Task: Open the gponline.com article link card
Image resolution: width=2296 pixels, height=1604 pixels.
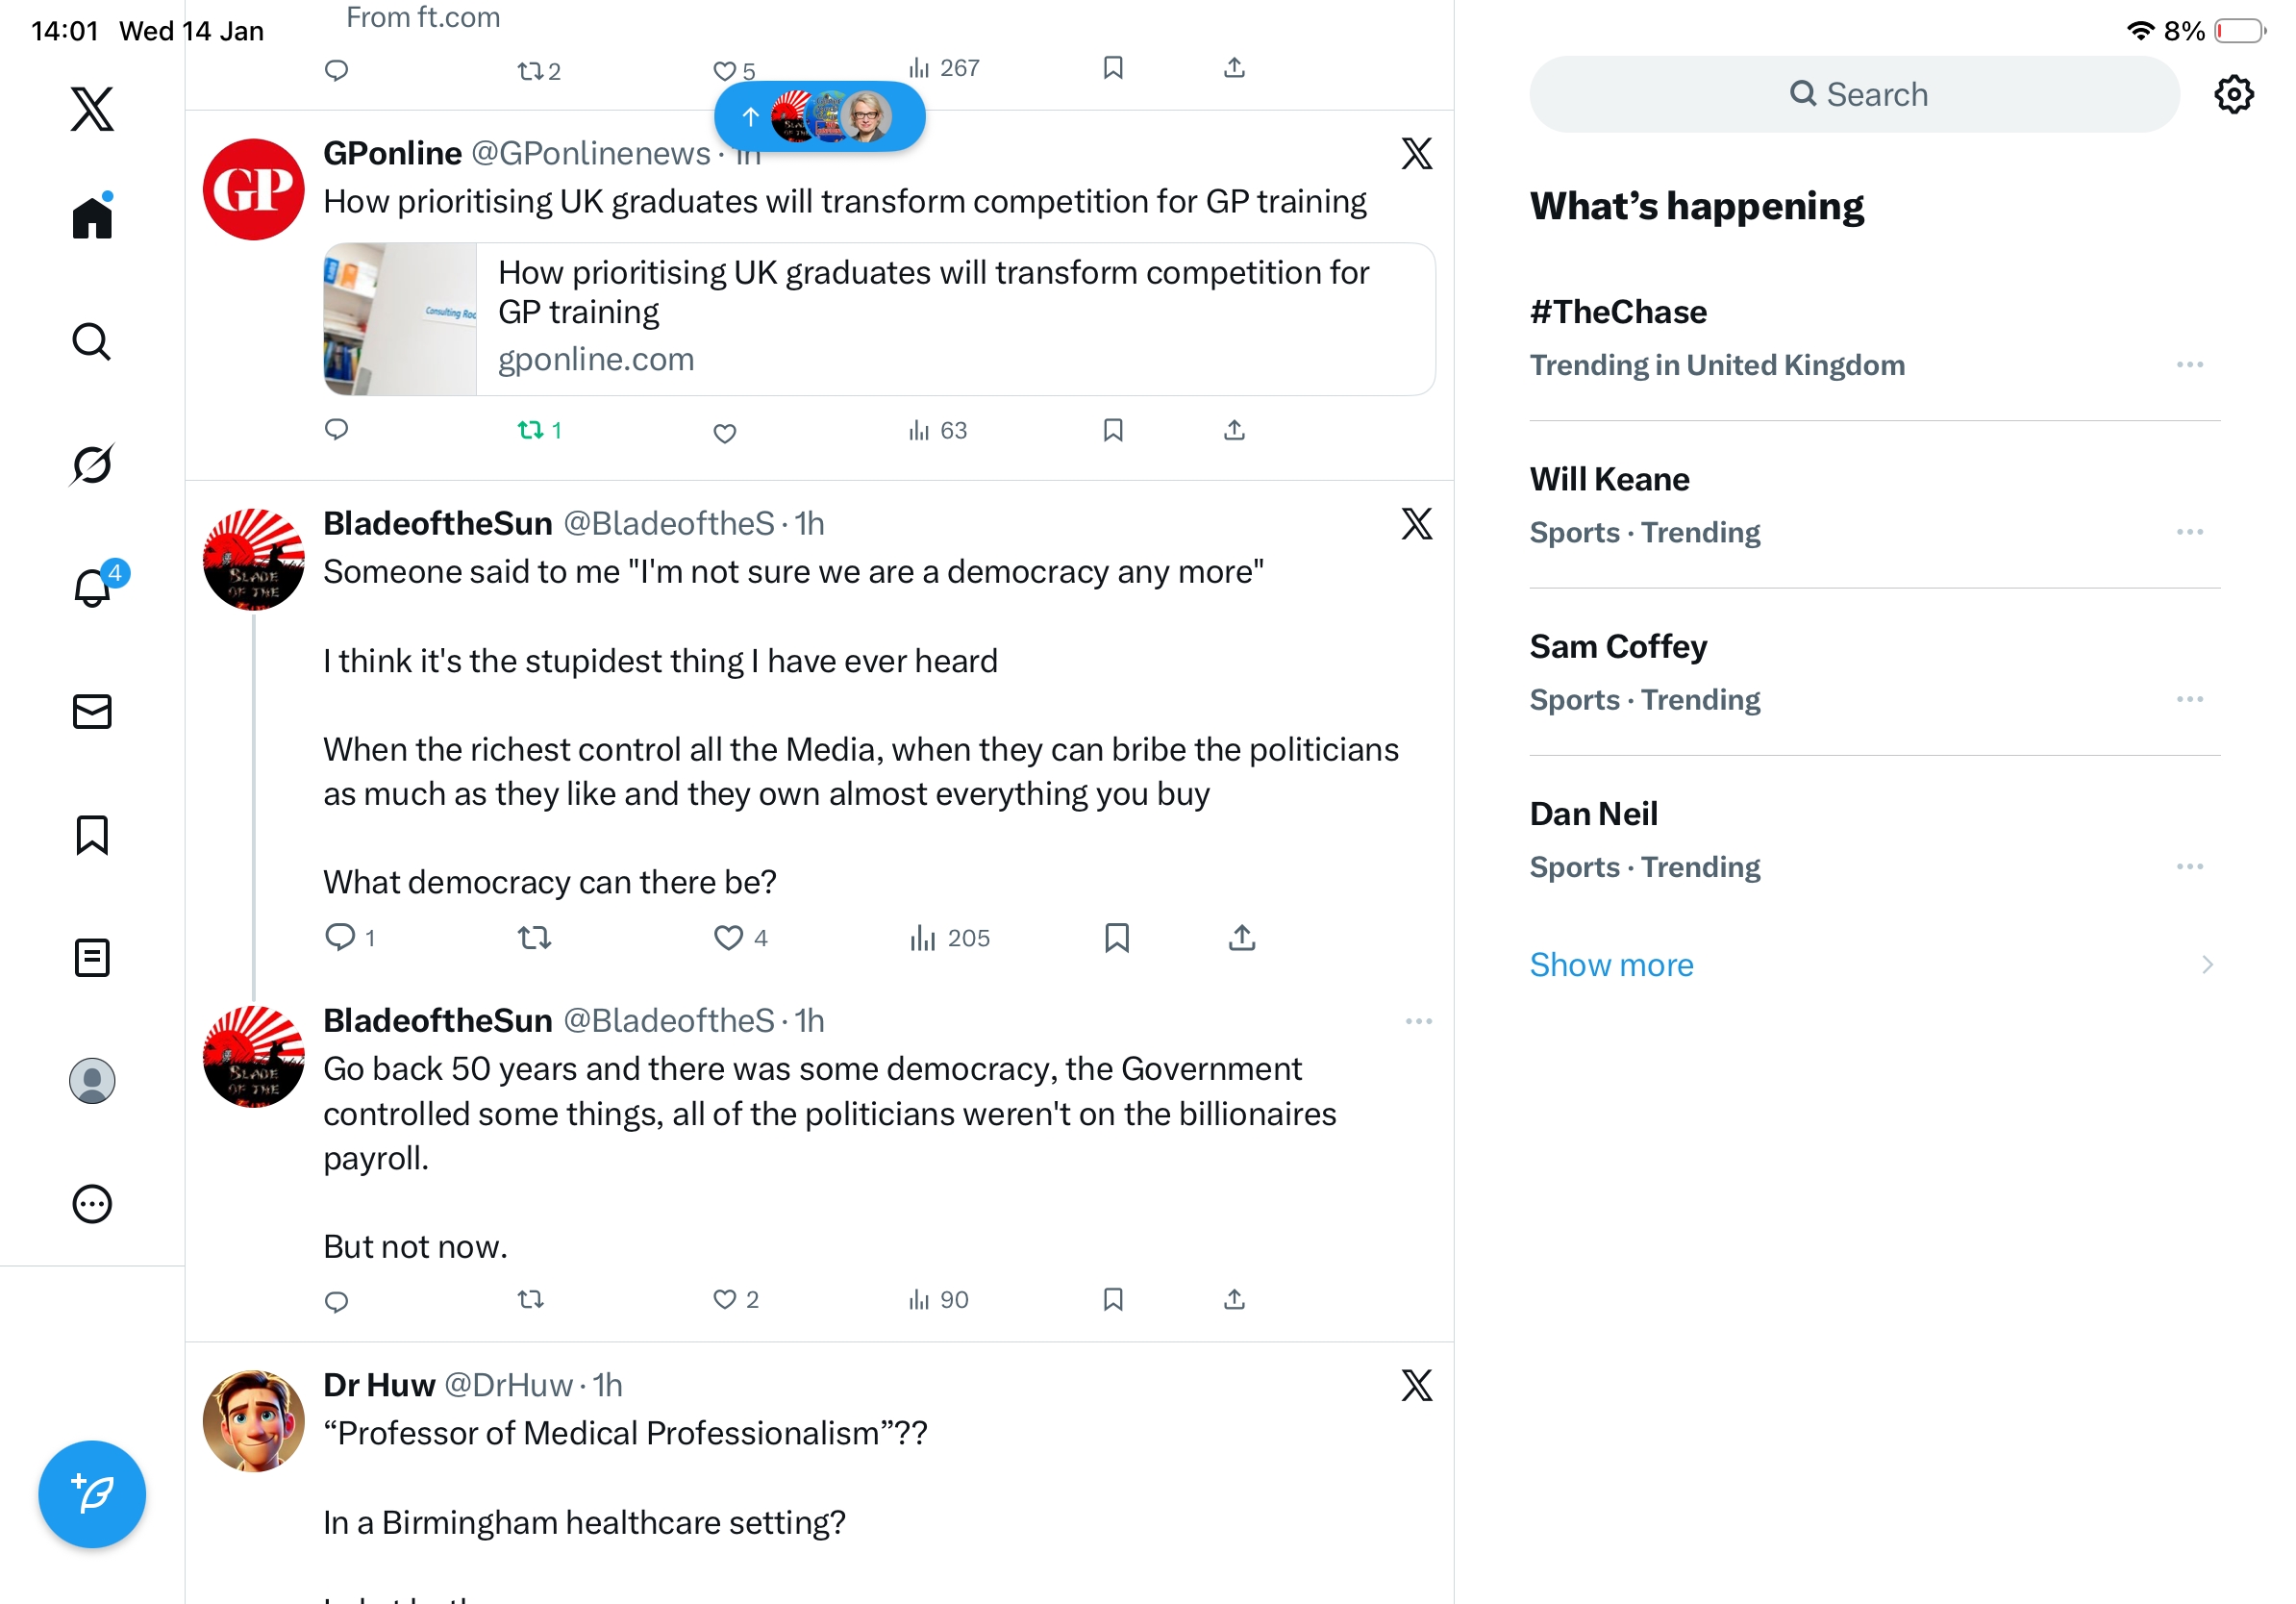Action: 879,319
